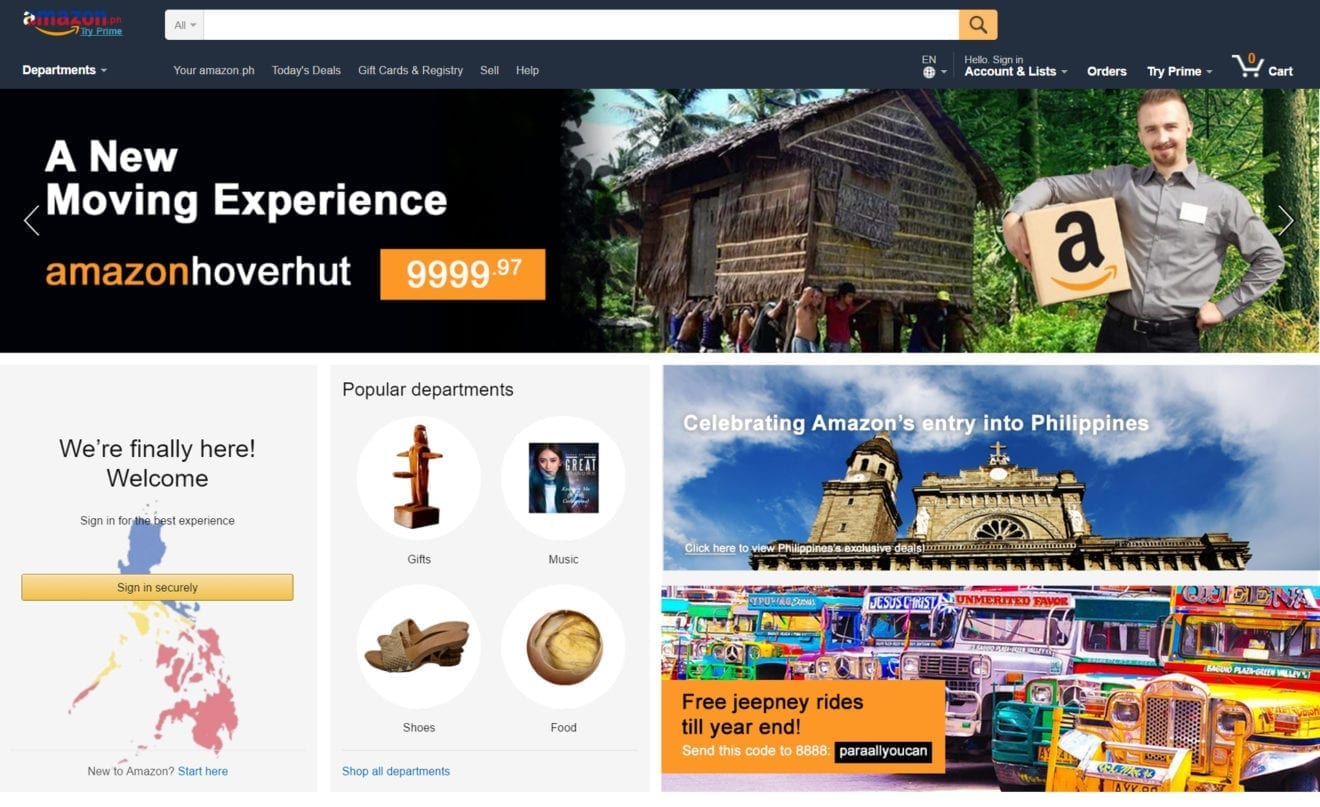The image size is (1320, 807).
Task: Click the orange search magnifier button
Action: 977,25
